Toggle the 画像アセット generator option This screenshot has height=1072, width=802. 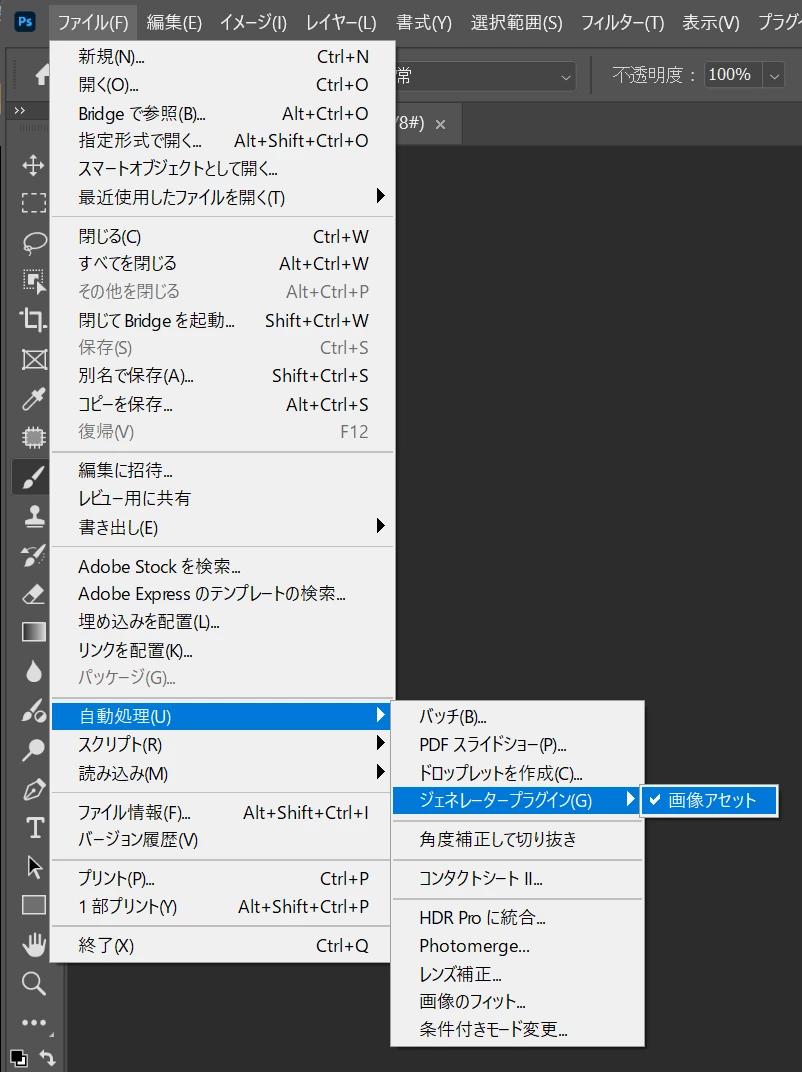(x=709, y=800)
